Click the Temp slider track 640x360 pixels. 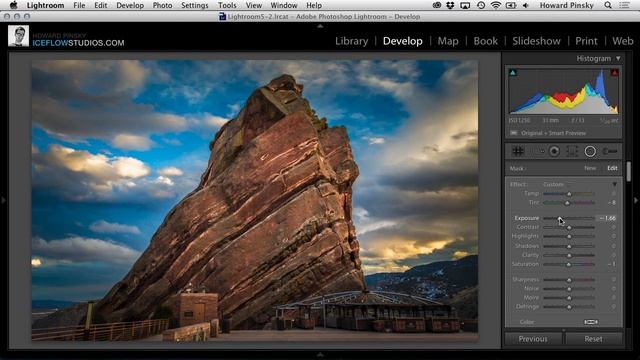point(569,194)
